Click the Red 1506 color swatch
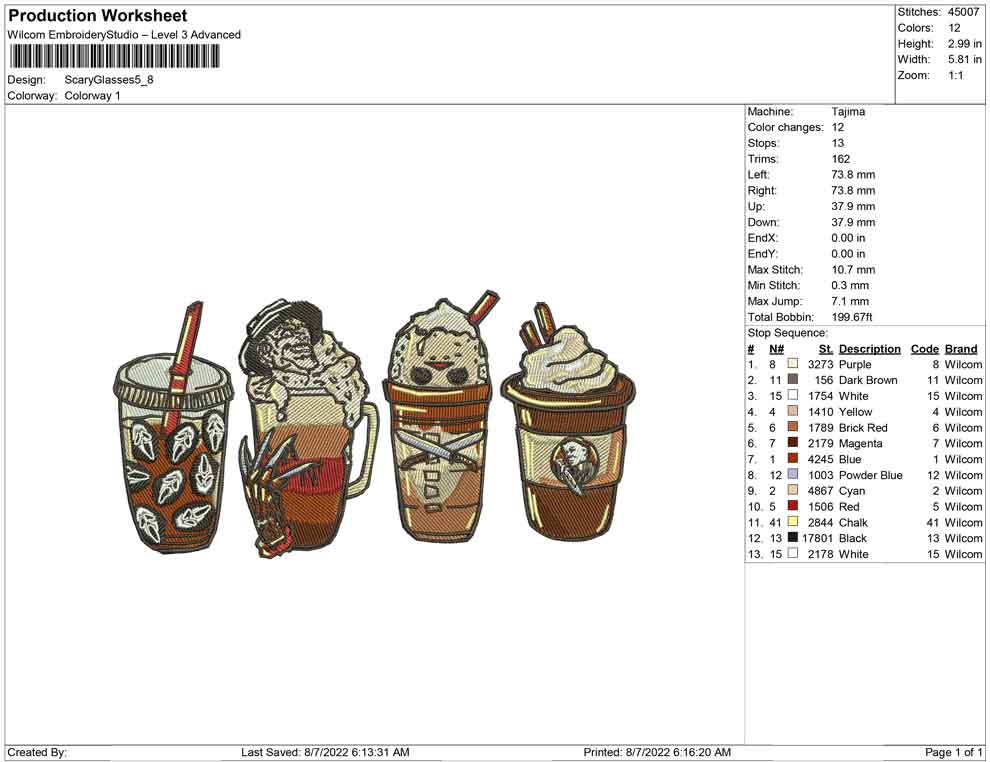Screen dimensions: 990x762 (793, 506)
